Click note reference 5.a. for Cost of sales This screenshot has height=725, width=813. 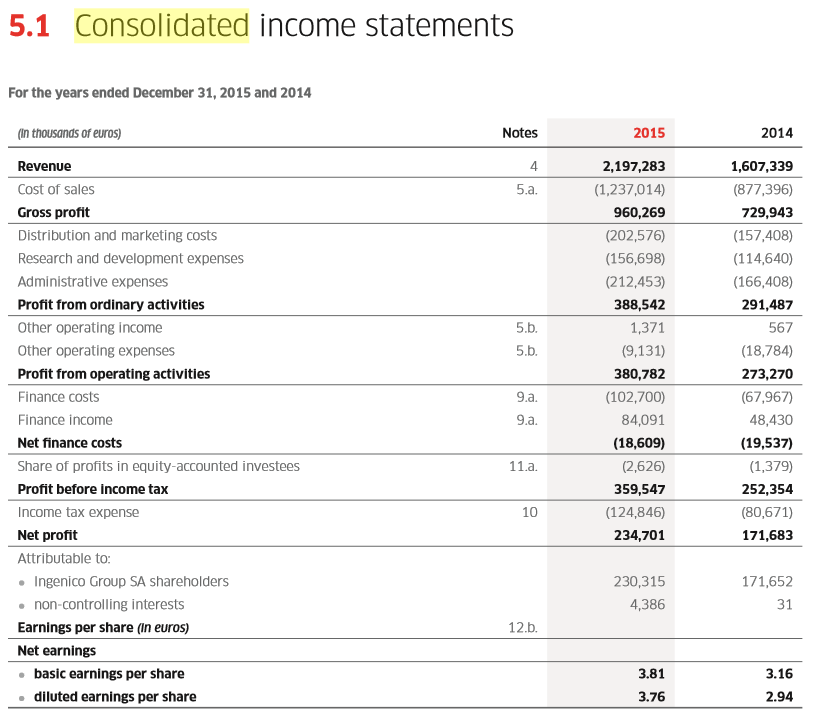coord(526,189)
